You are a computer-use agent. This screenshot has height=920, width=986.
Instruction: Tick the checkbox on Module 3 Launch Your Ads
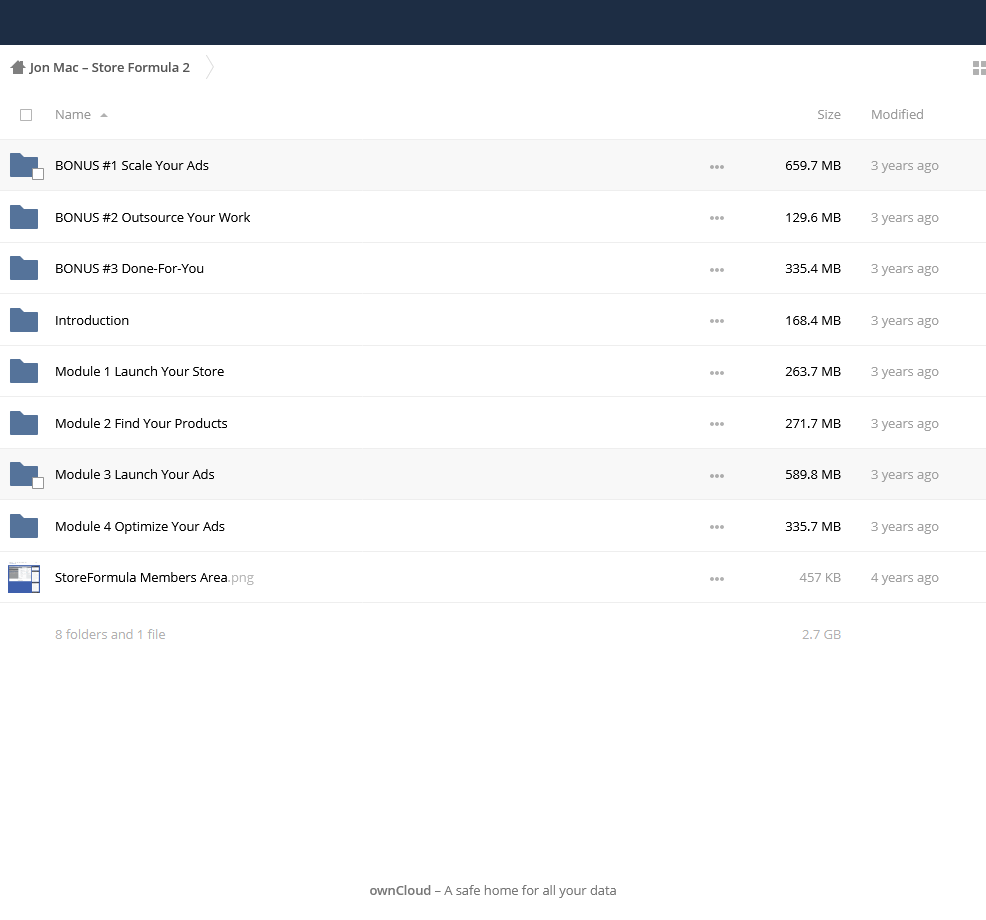click(x=38, y=483)
